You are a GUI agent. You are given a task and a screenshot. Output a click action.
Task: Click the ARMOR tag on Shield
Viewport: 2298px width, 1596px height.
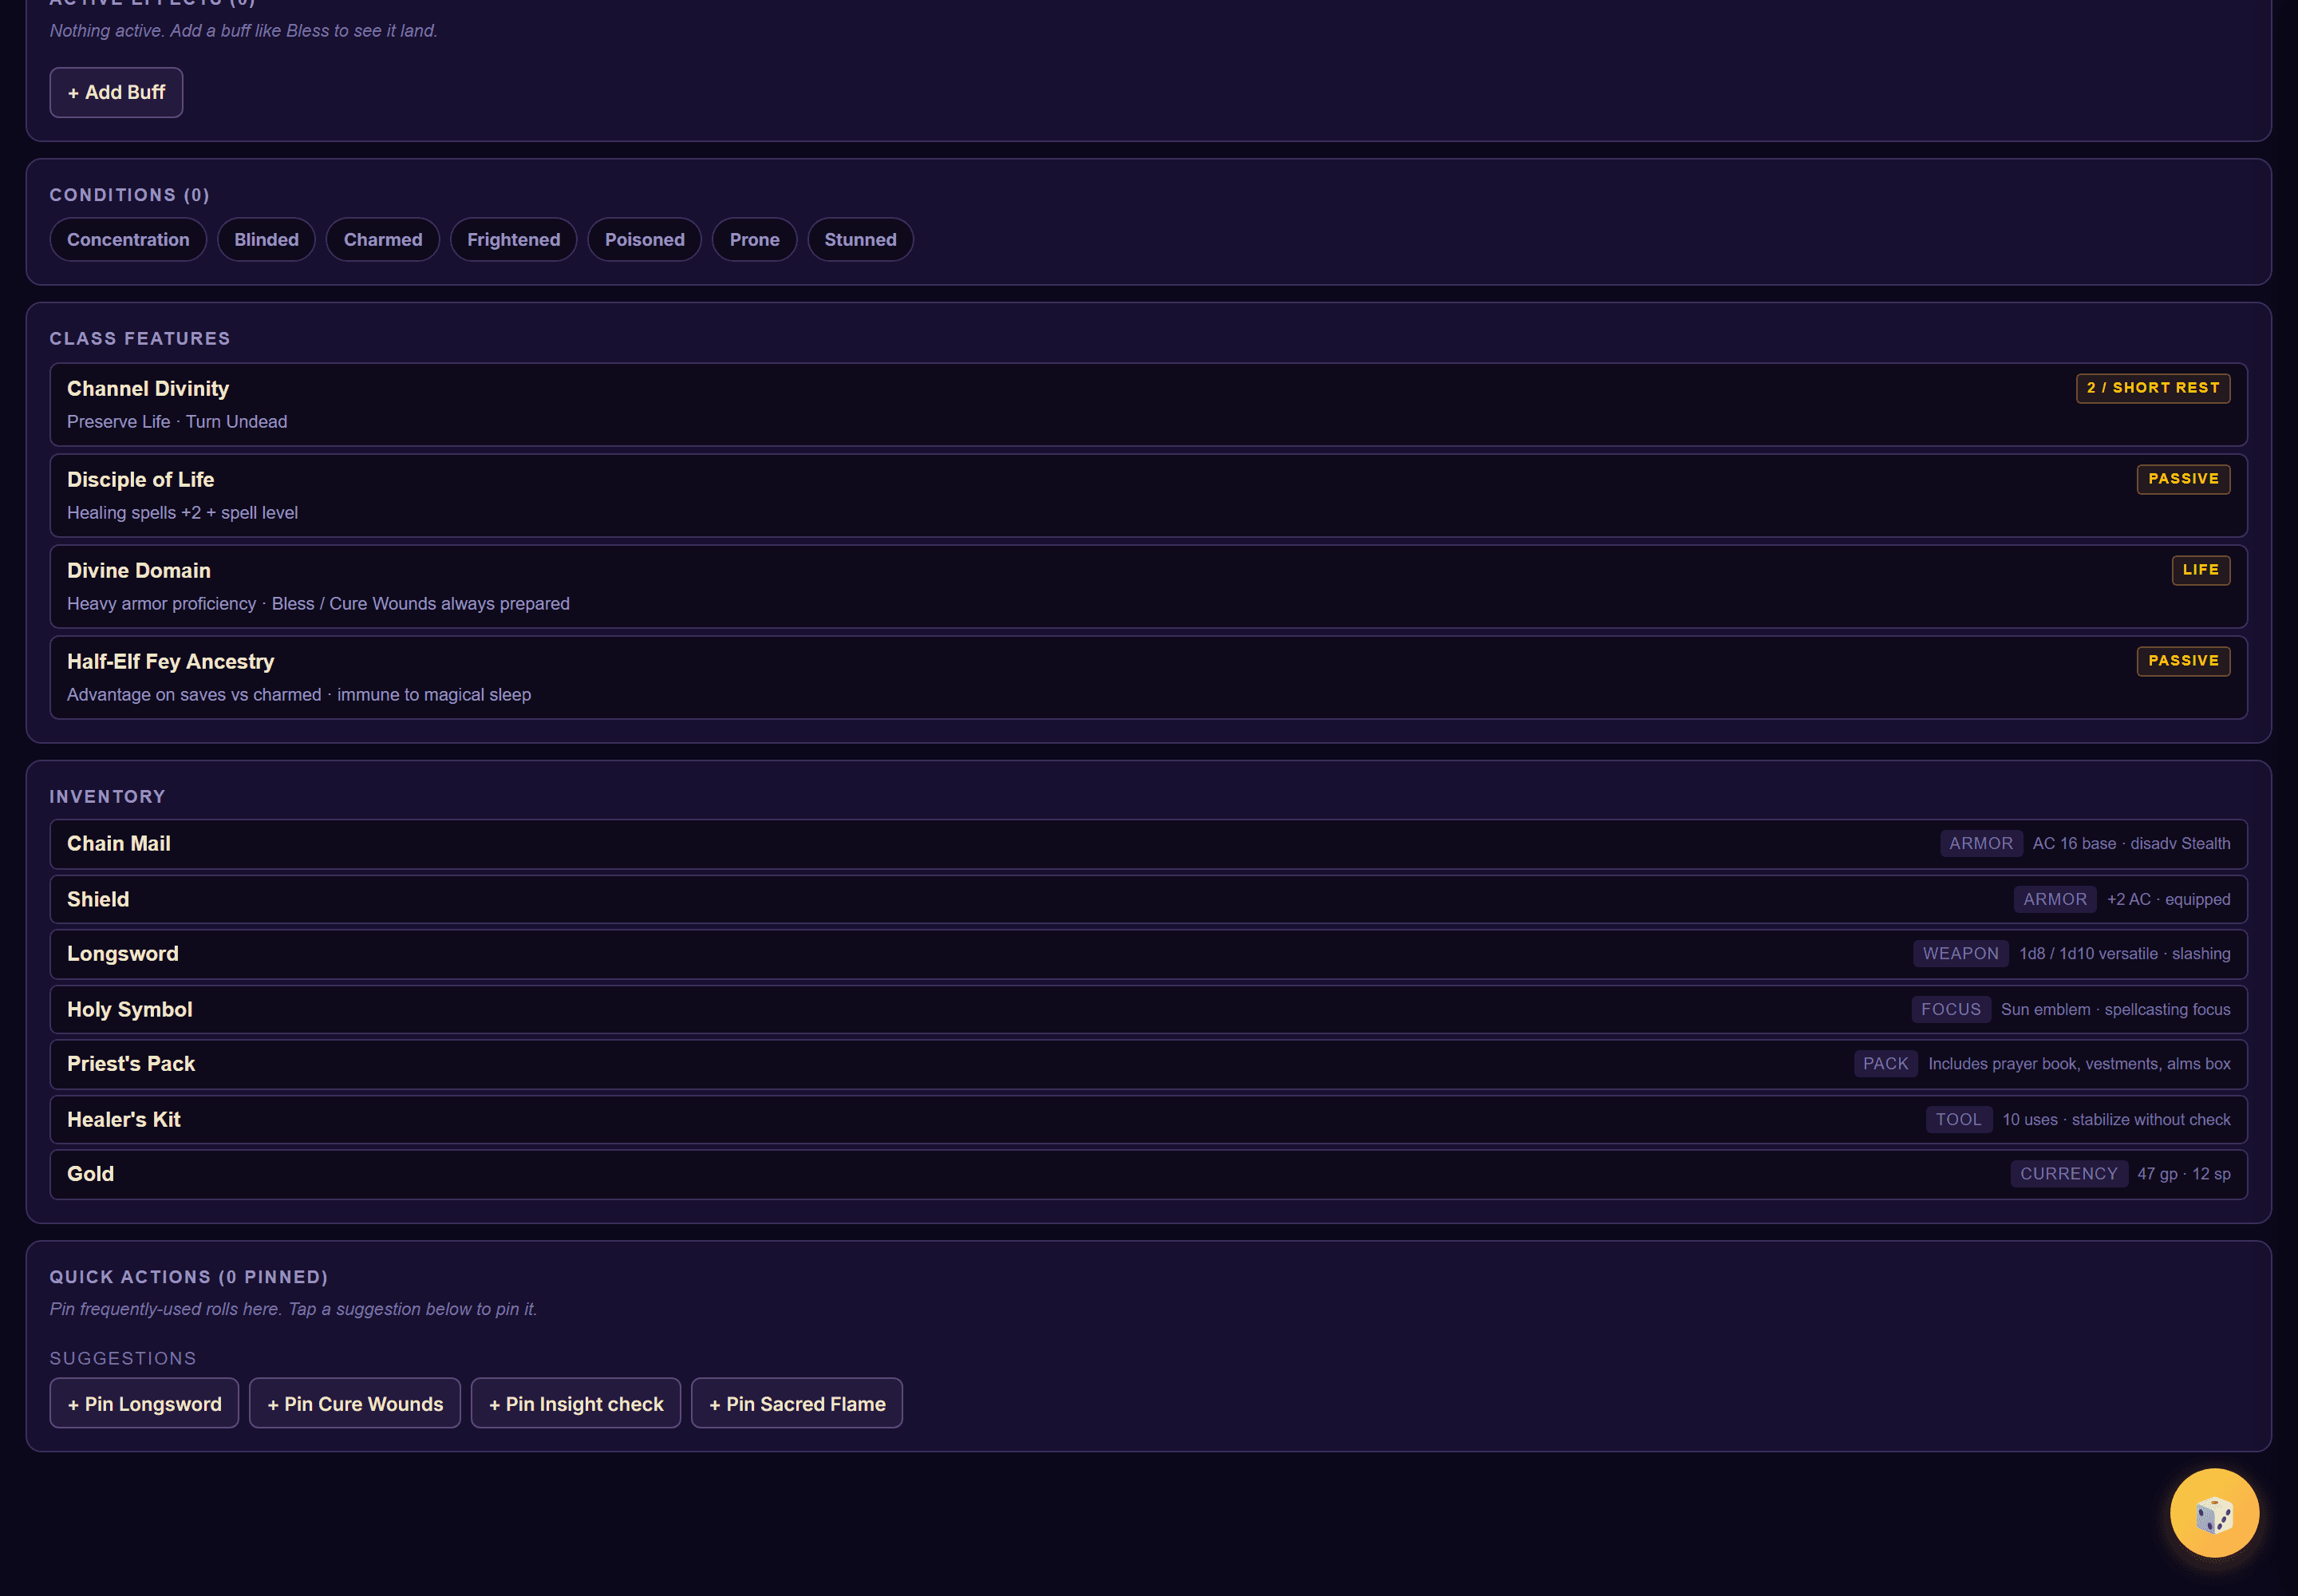click(2055, 899)
